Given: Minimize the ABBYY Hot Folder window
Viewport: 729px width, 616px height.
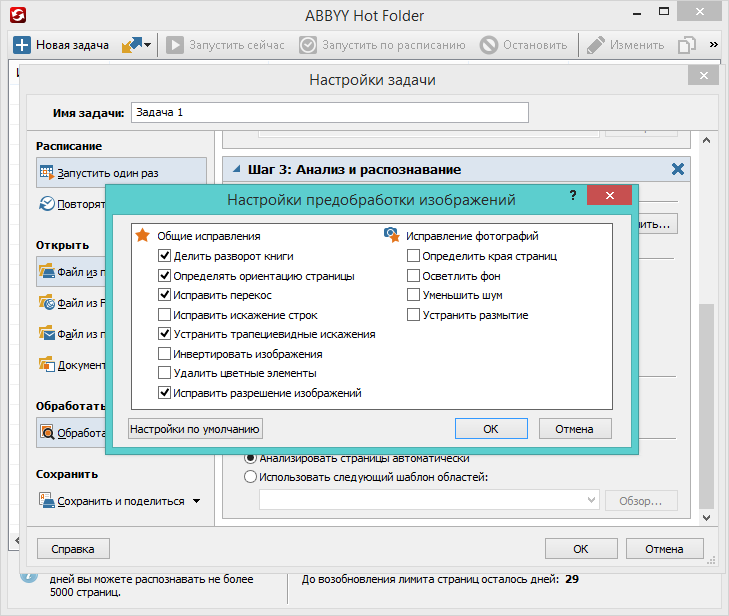Looking at the screenshot, I should click(x=637, y=13).
